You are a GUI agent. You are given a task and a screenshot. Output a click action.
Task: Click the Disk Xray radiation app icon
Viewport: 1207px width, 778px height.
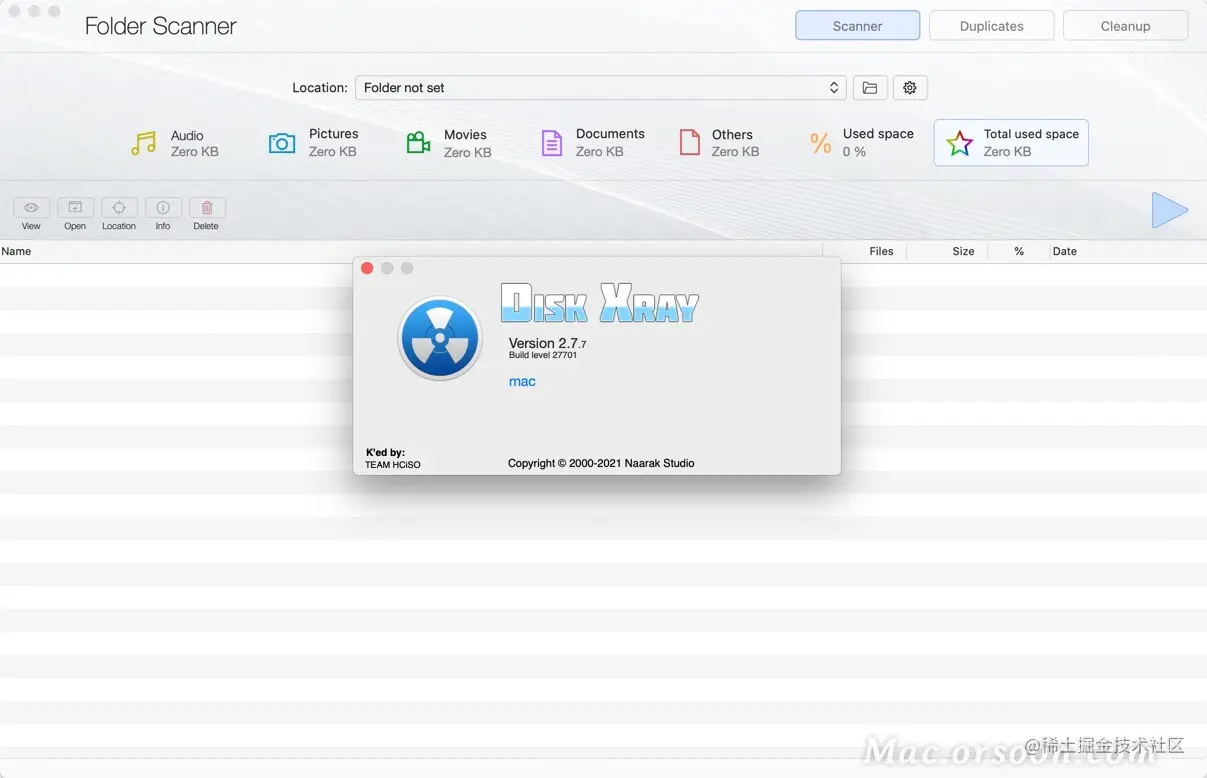tap(440, 338)
